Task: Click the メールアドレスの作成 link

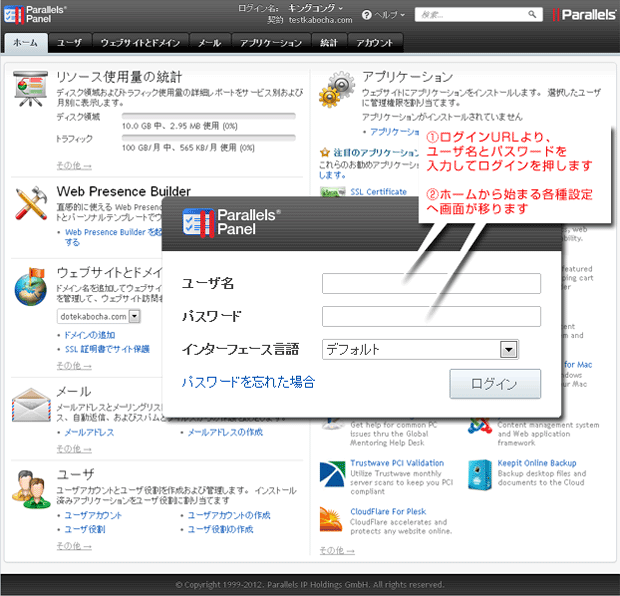Action: (225, 432)
